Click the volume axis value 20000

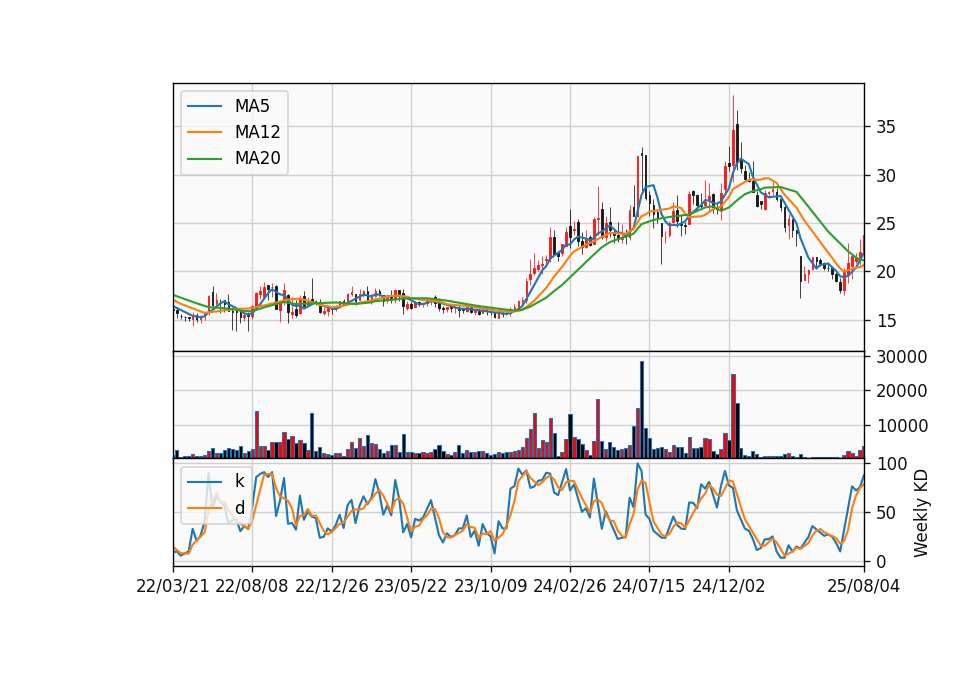click(902, 391)
